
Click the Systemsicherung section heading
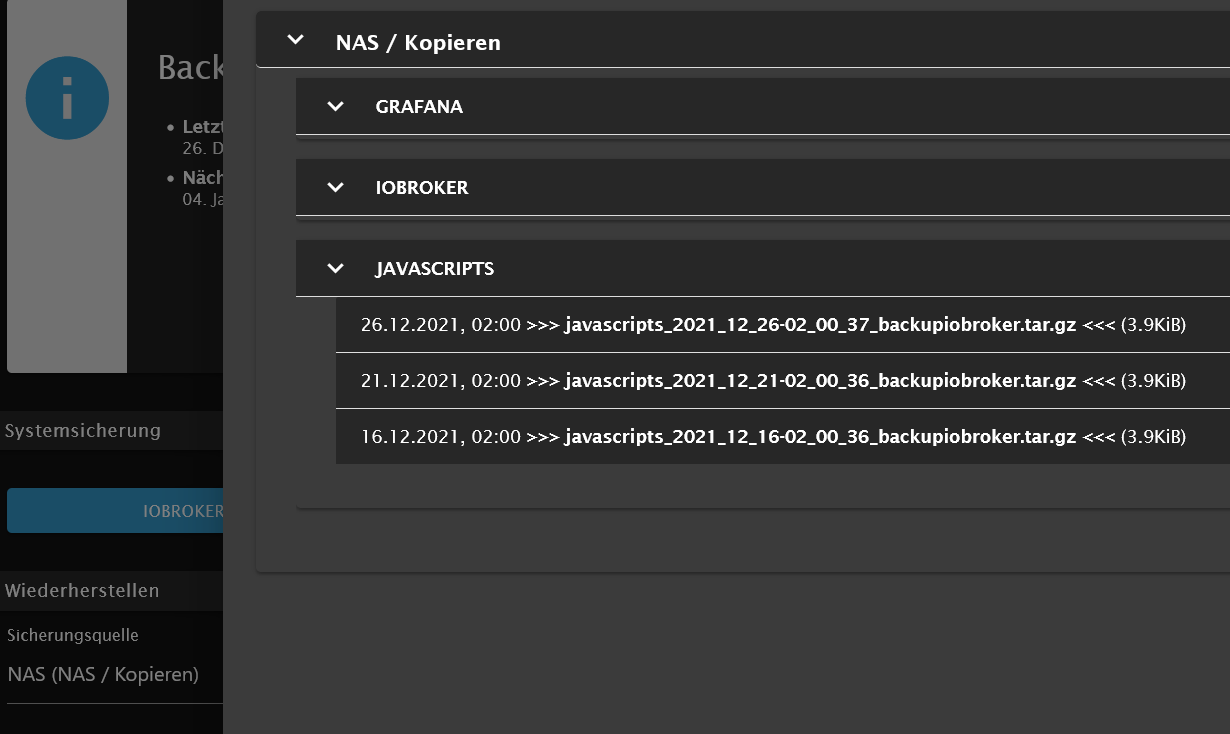(x=83, y=431)
